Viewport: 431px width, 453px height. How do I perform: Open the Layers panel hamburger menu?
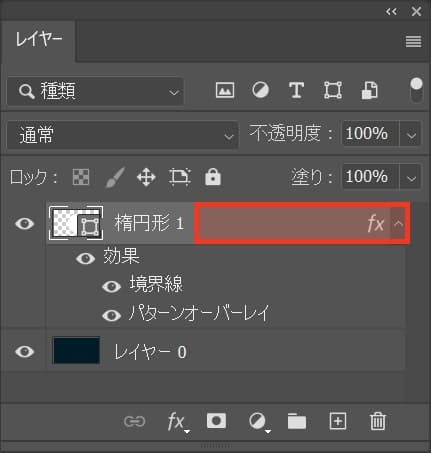coord(413,42)
